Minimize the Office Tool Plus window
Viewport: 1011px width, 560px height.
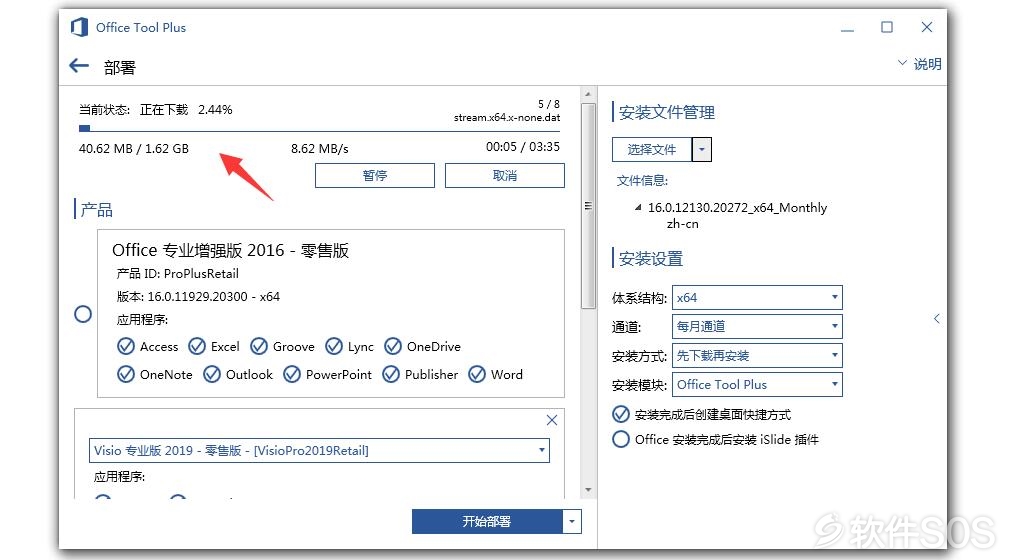[x=847, y=28]
